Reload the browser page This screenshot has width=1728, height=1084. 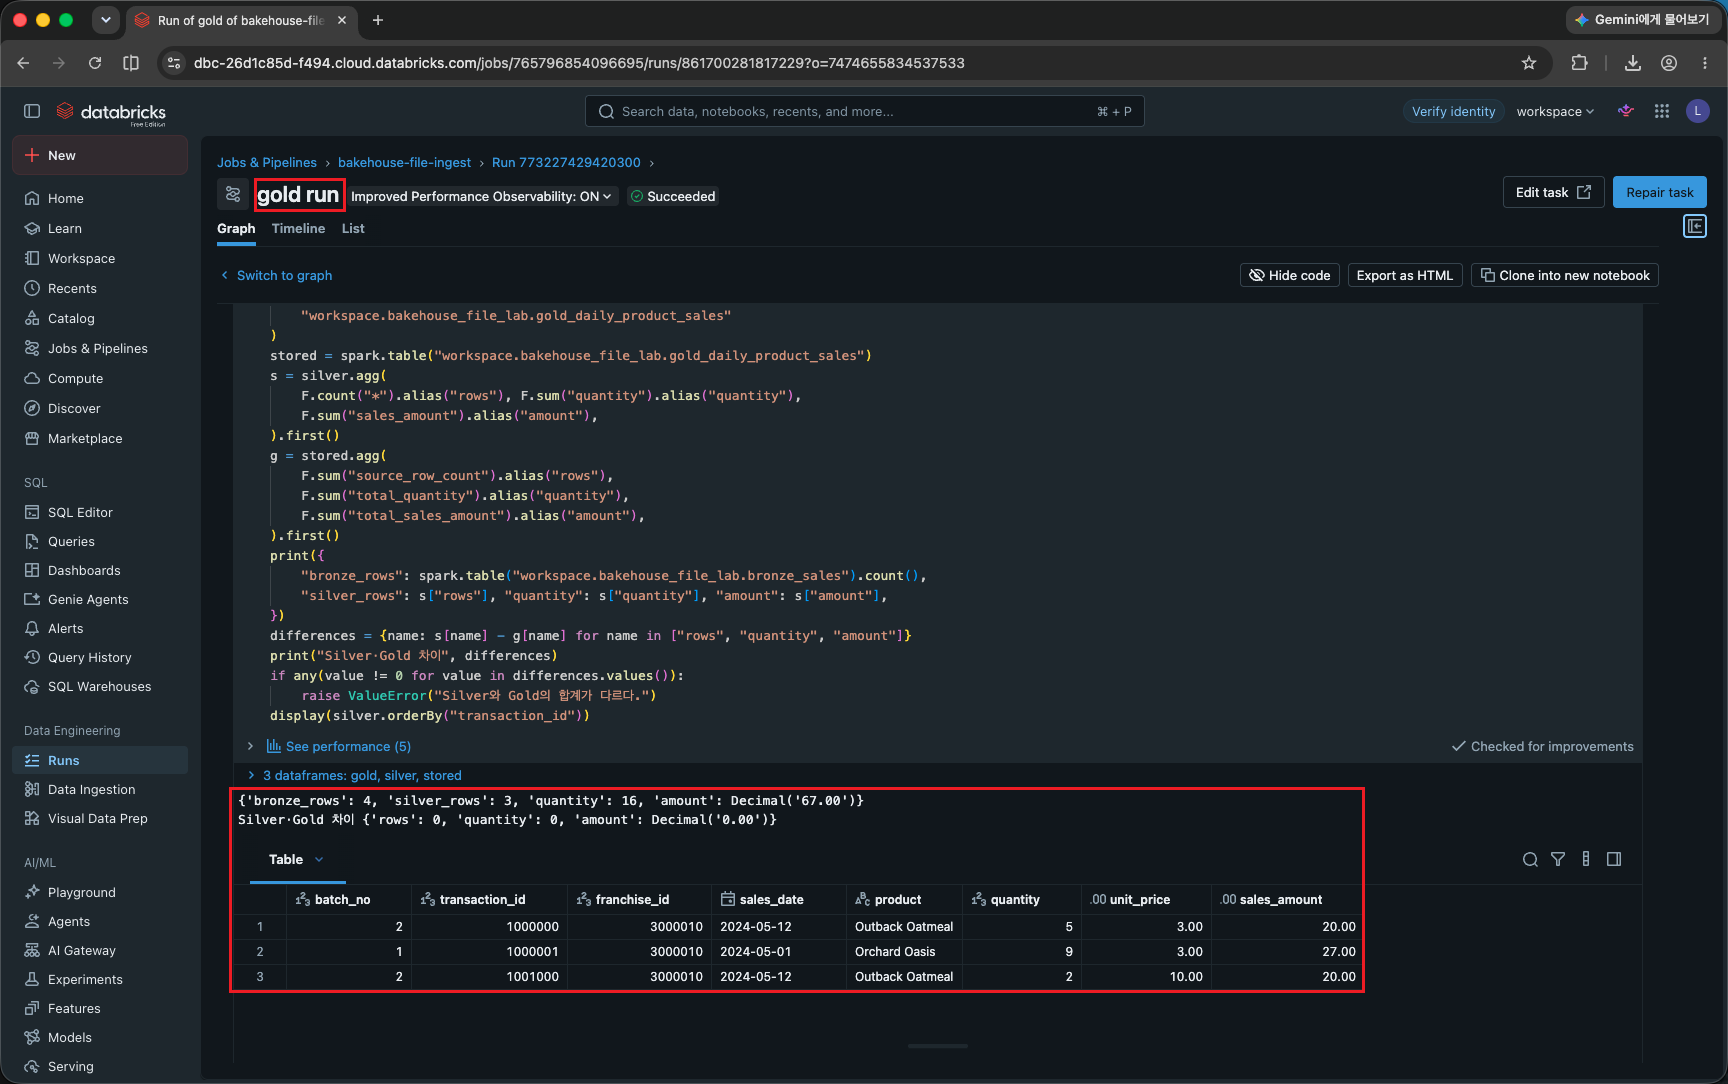95,63
